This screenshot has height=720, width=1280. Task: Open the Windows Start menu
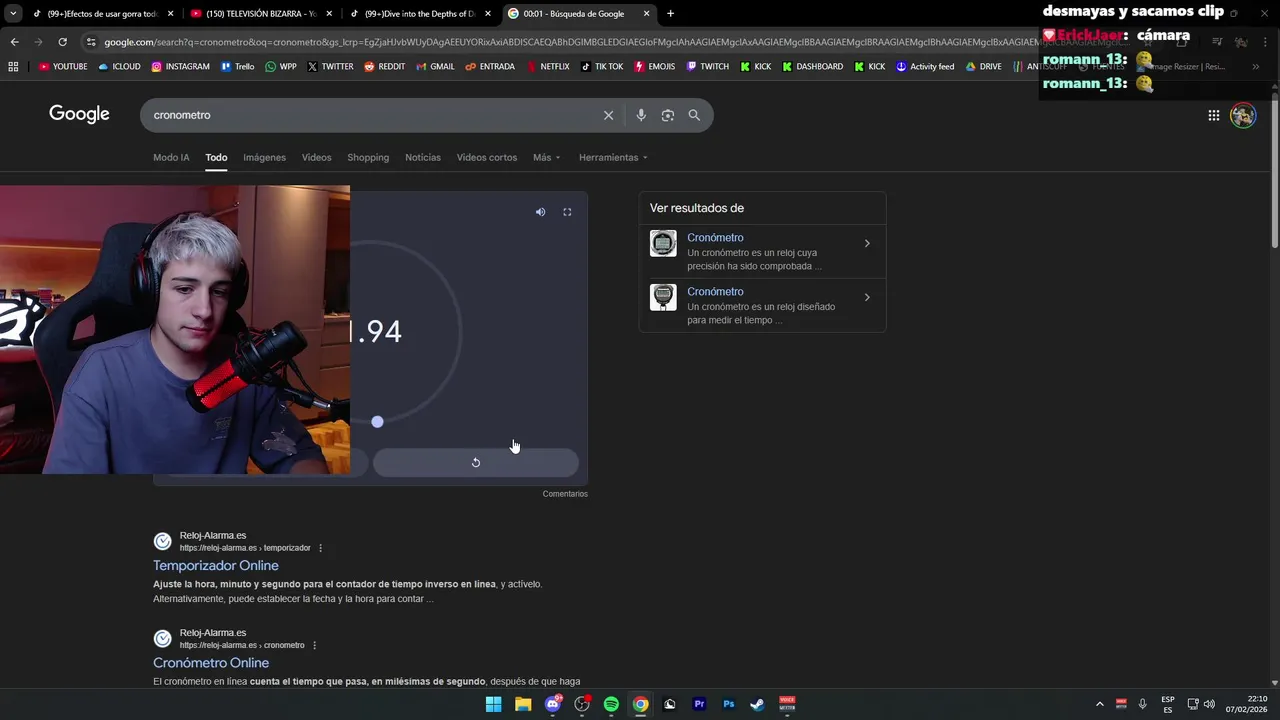[494, 704]
